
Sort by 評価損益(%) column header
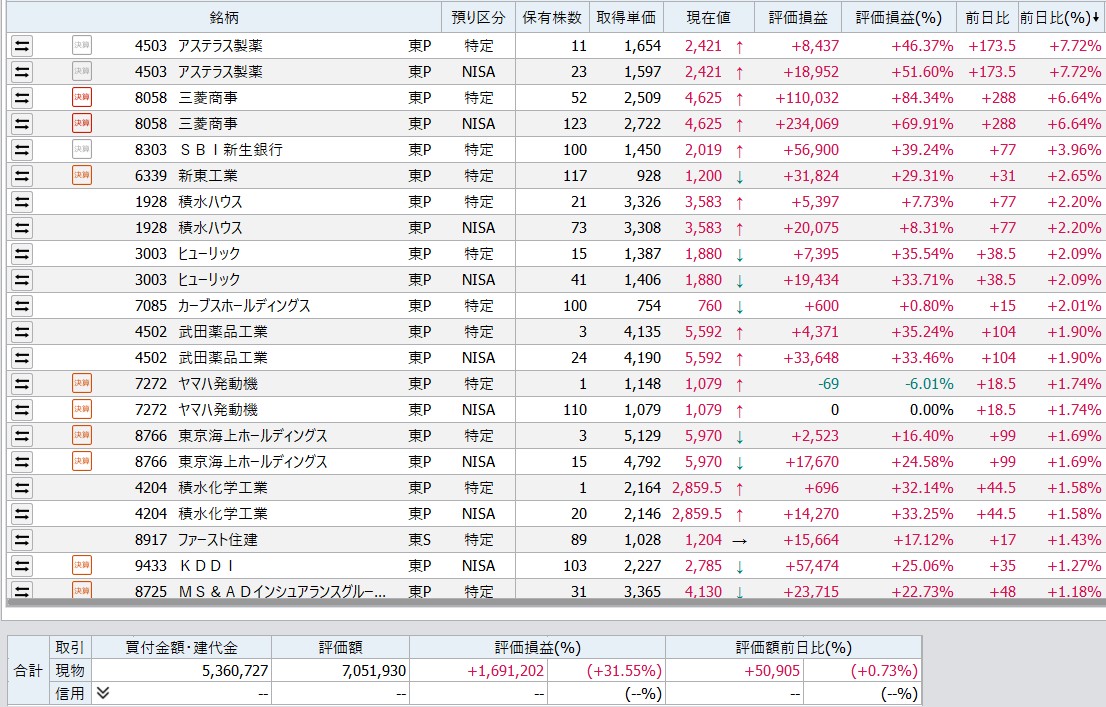899,18
